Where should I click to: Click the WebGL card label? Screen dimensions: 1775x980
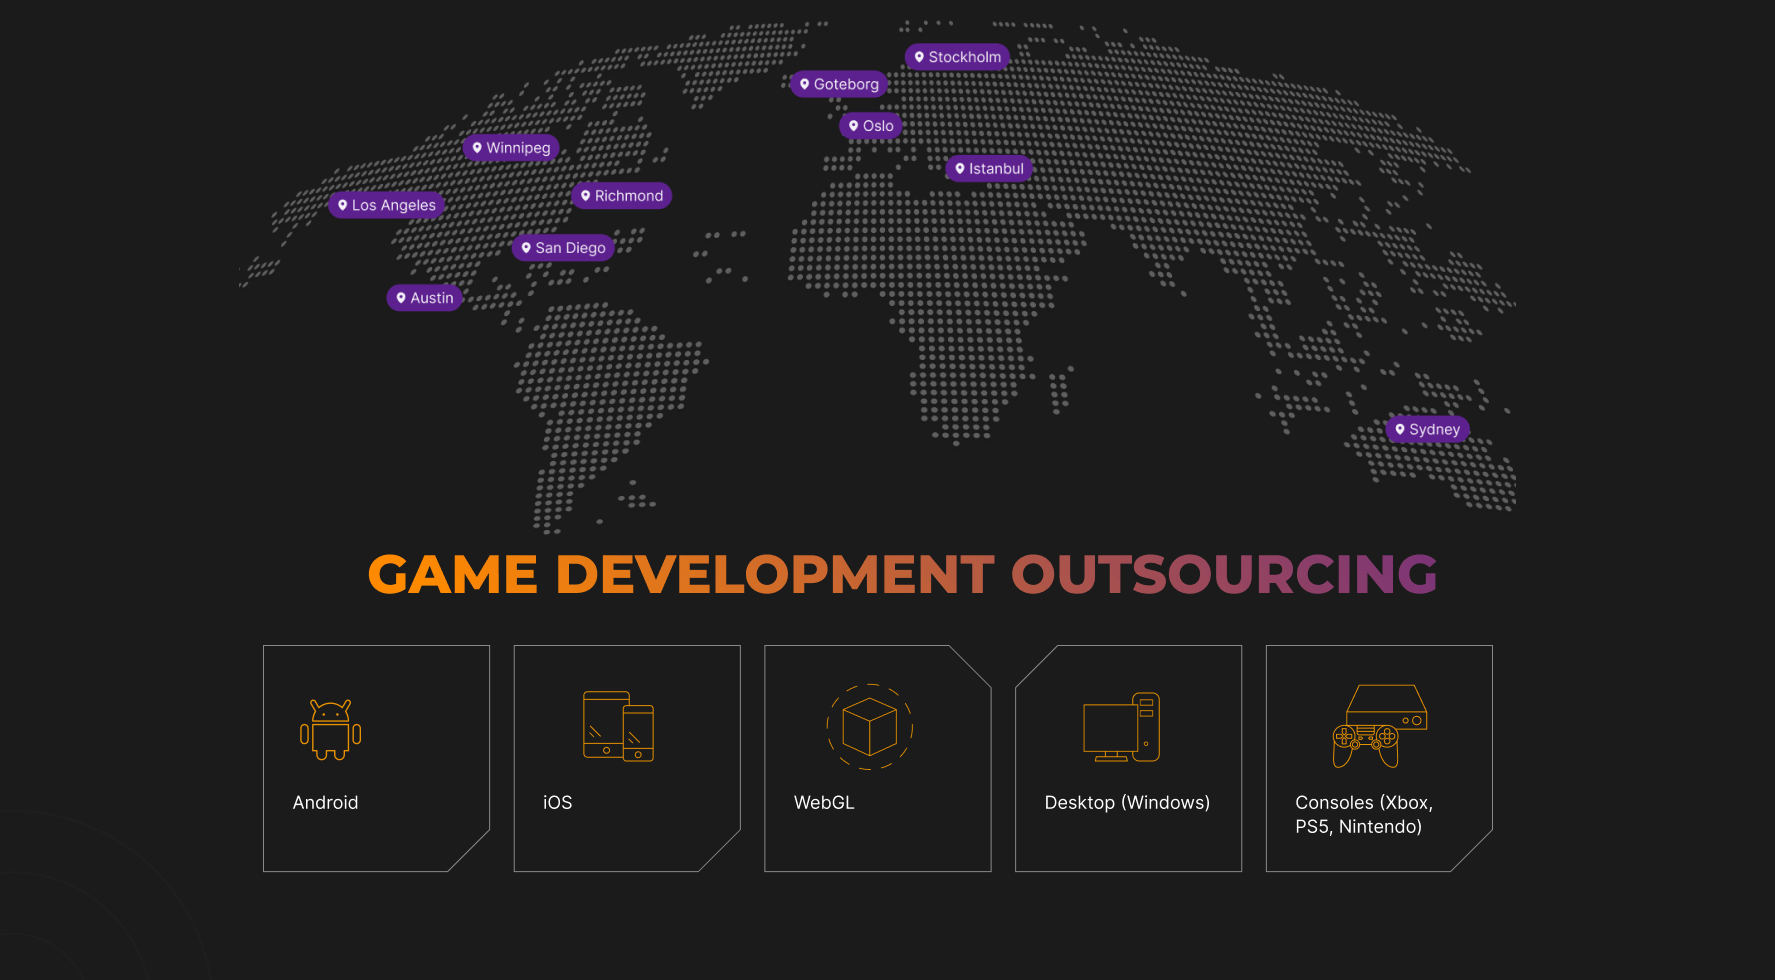(x=824, y=803)
